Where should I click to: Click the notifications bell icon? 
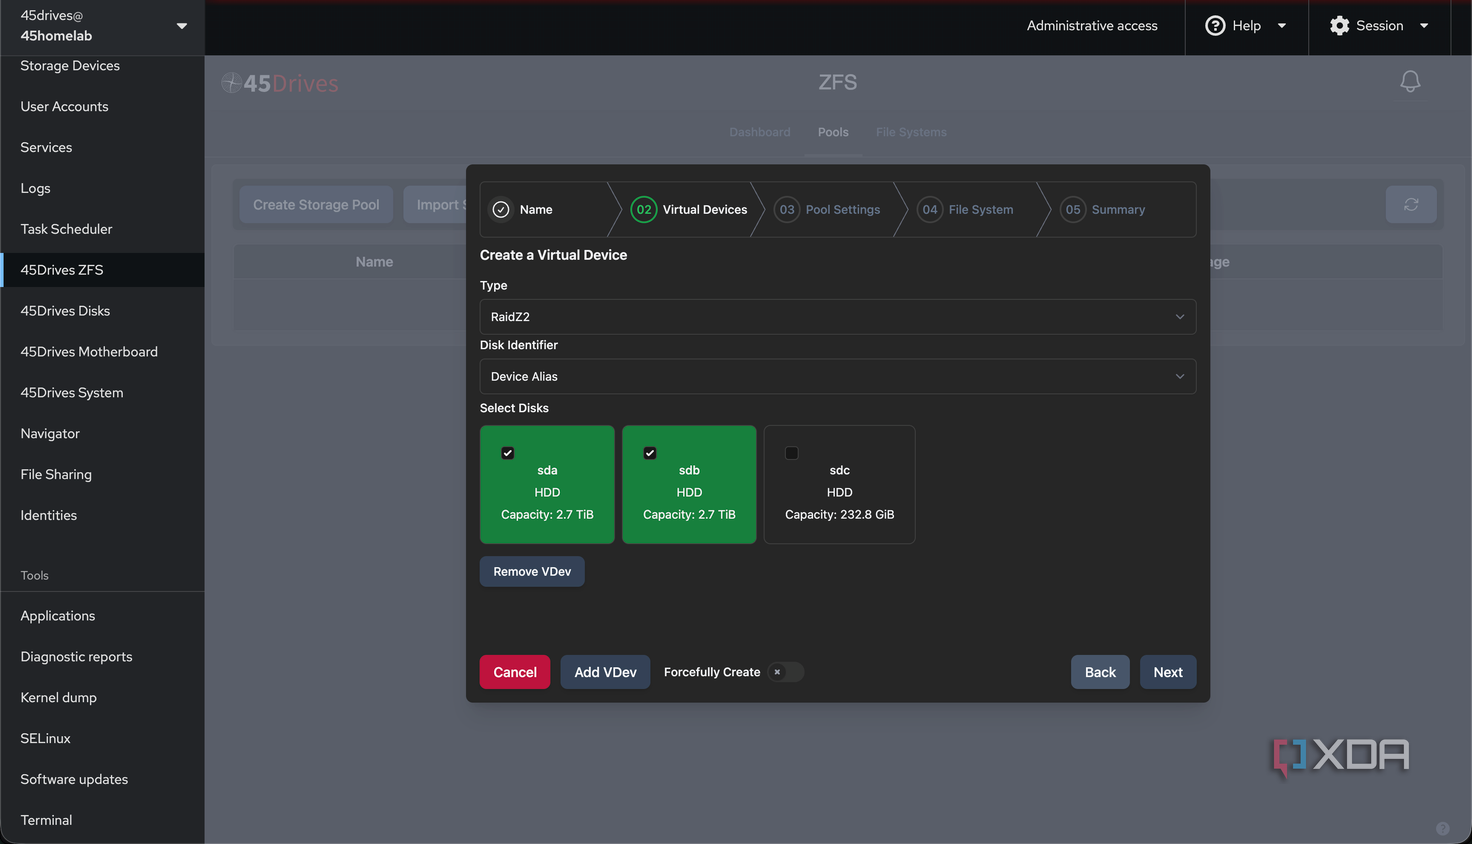(x=1410, y=82)
